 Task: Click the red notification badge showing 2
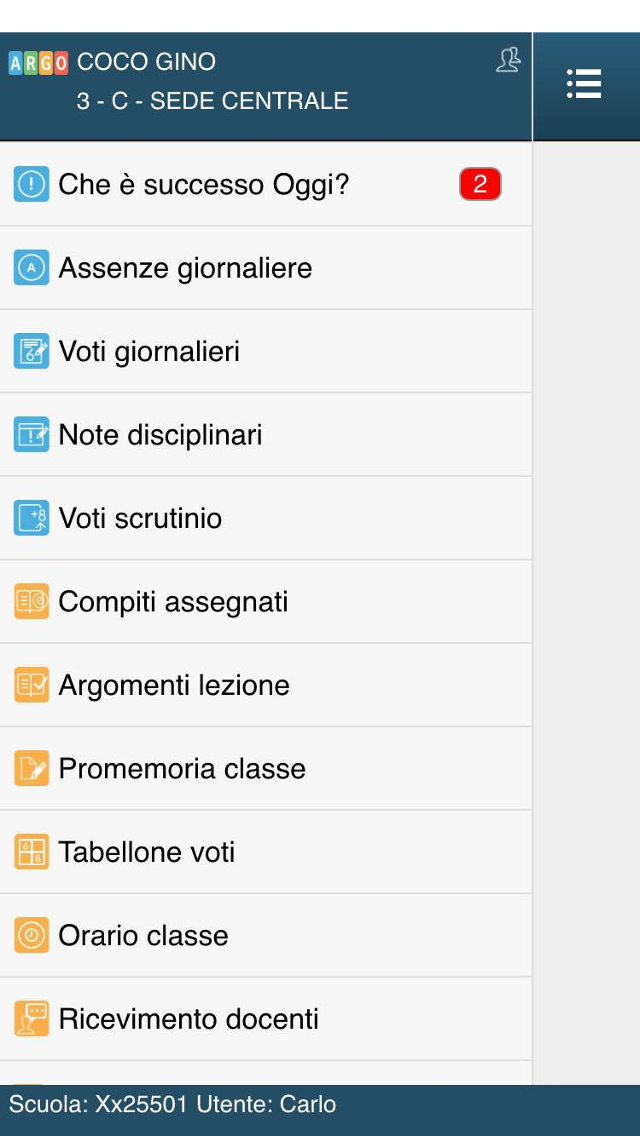[480, 184]
